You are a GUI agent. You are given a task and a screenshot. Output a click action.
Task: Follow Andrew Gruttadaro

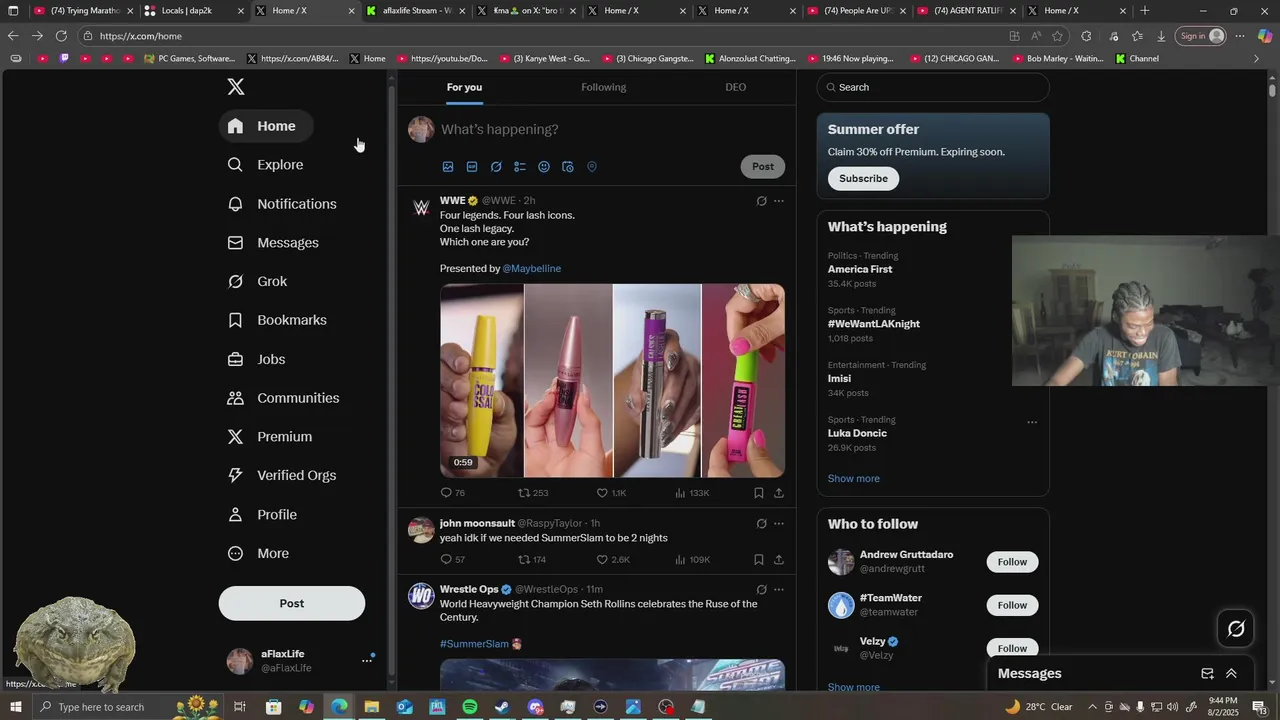(x=1012, y=562)
